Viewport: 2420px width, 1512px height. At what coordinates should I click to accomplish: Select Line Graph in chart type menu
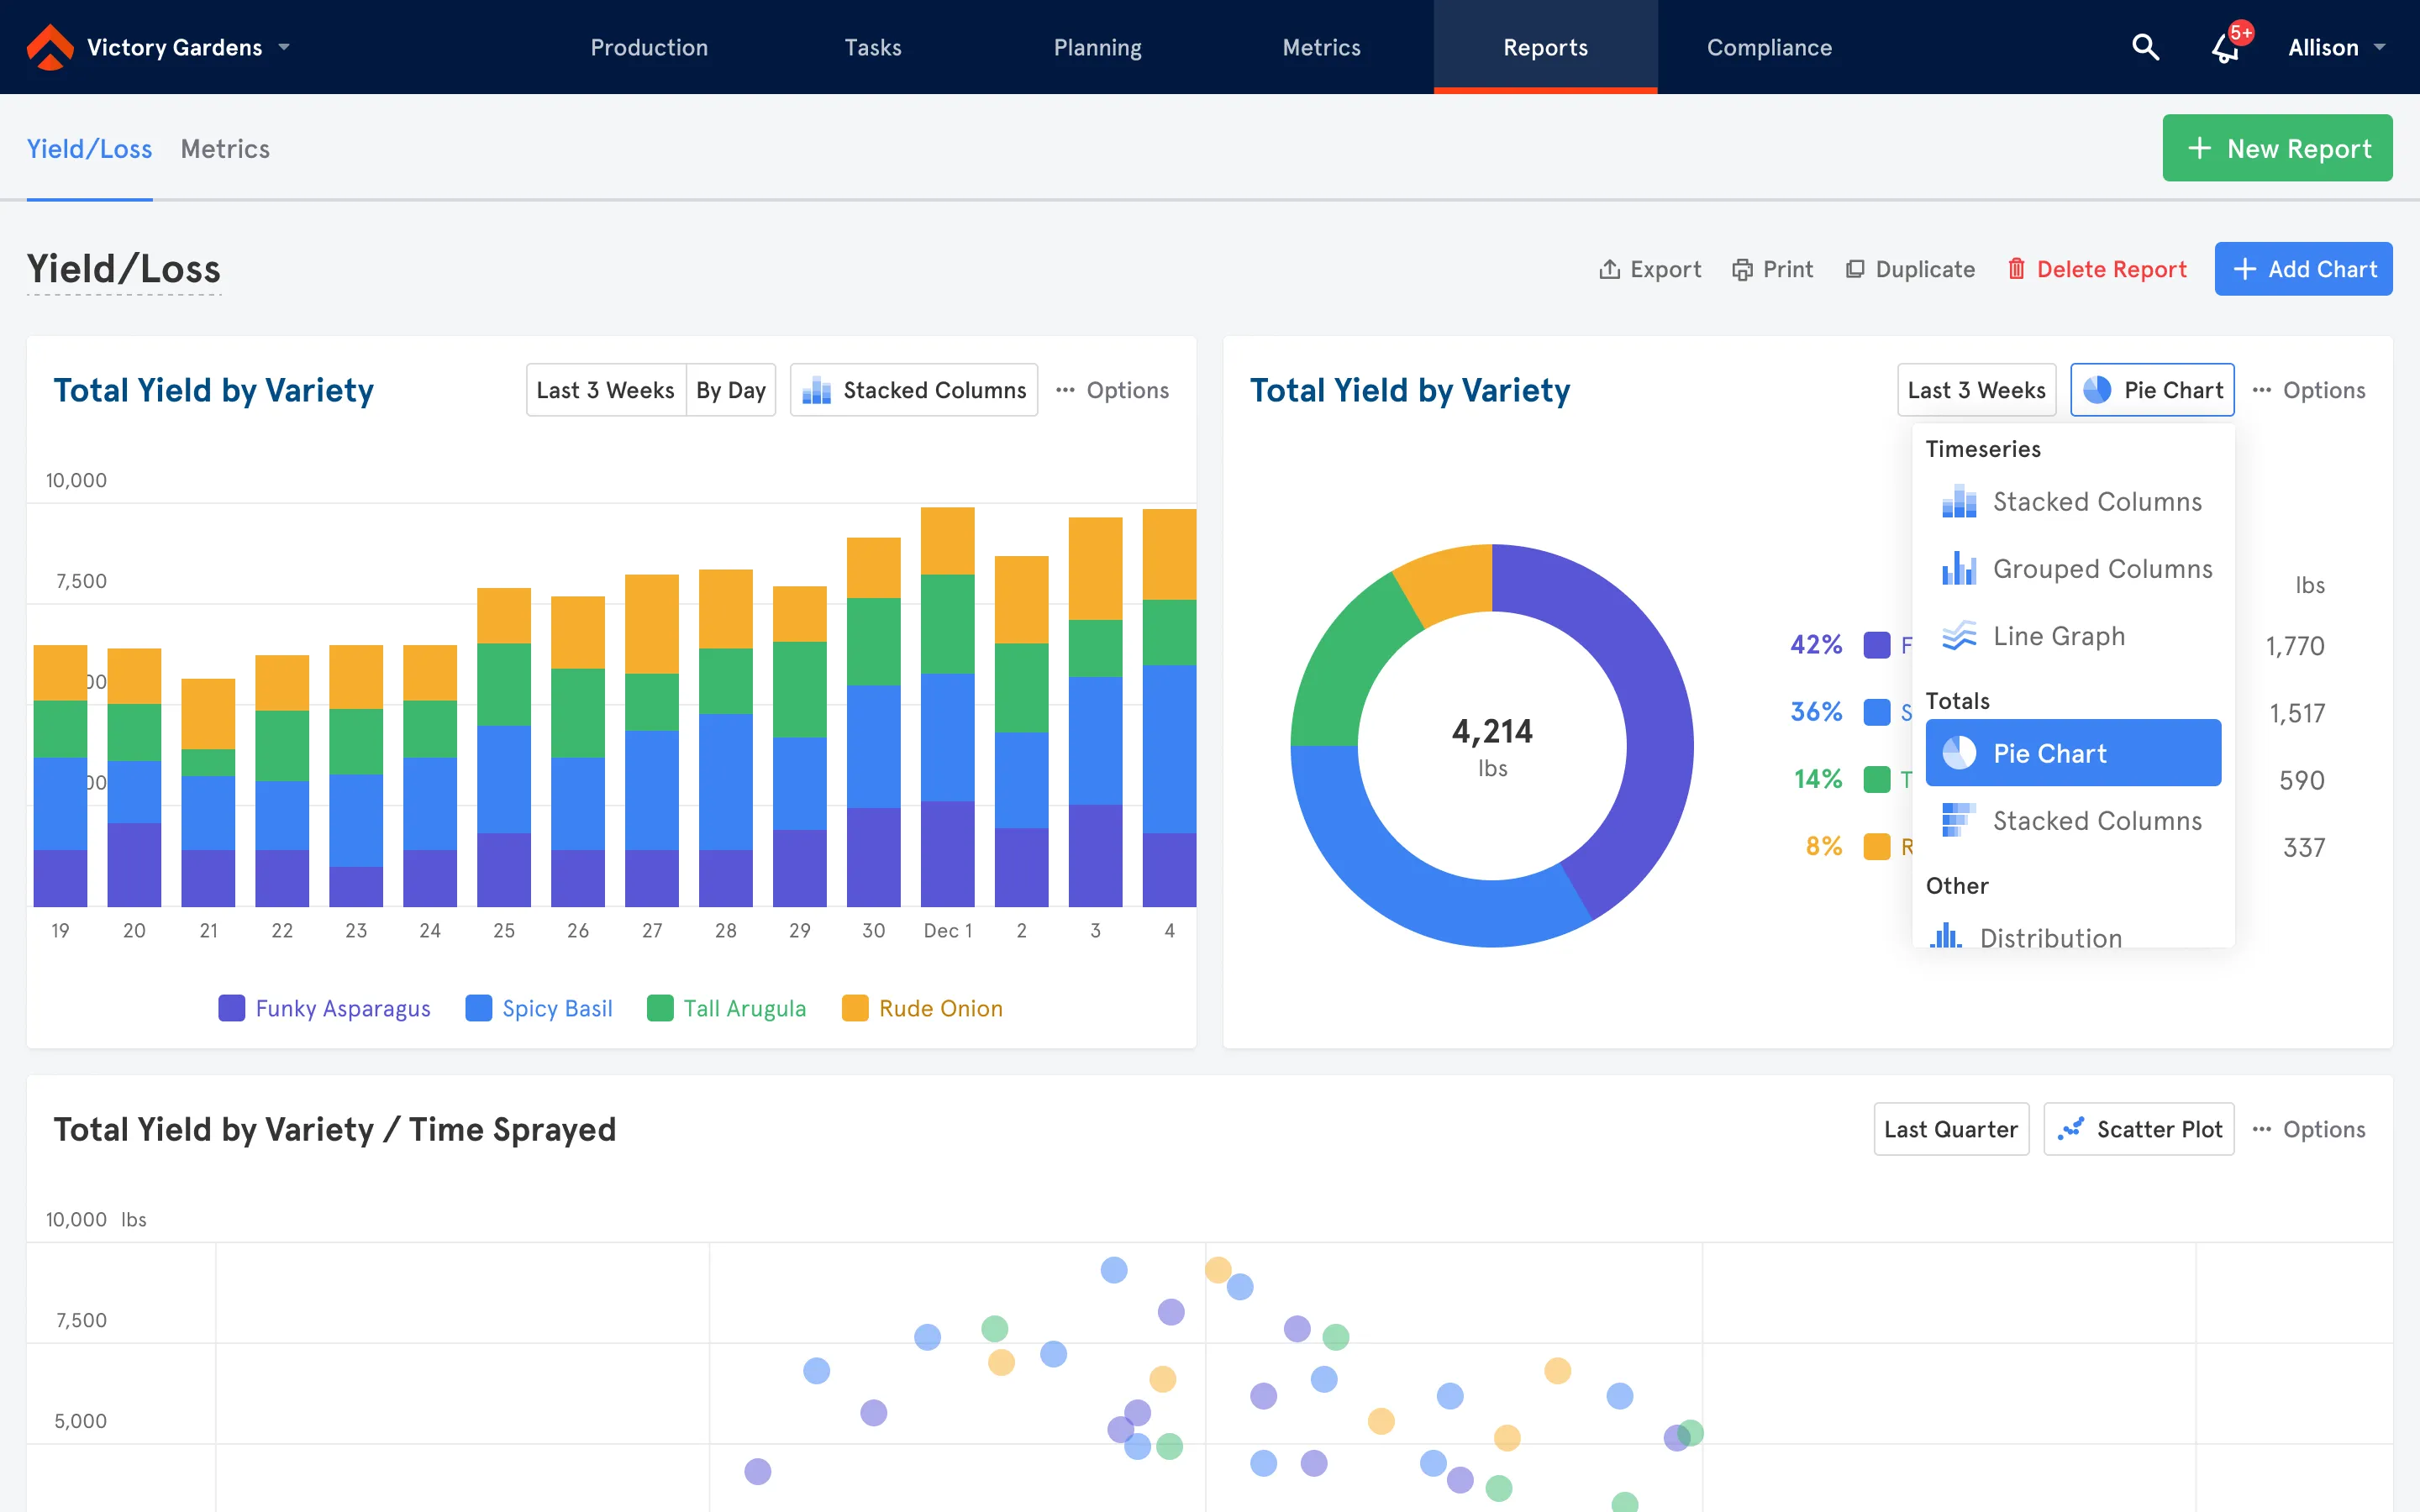click(2058, 636)
